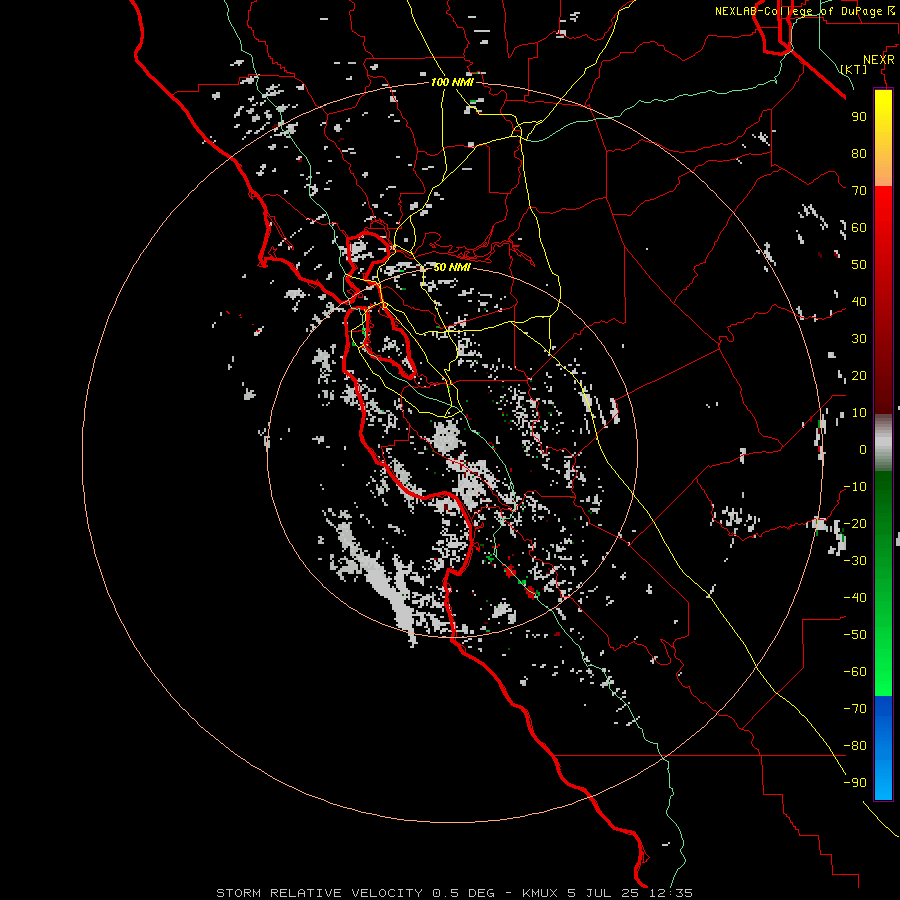The width and height of the screenshot is (900, 900).
Task: Click the 50 value on the velocity scale
Action: click(x=859, y=265)
